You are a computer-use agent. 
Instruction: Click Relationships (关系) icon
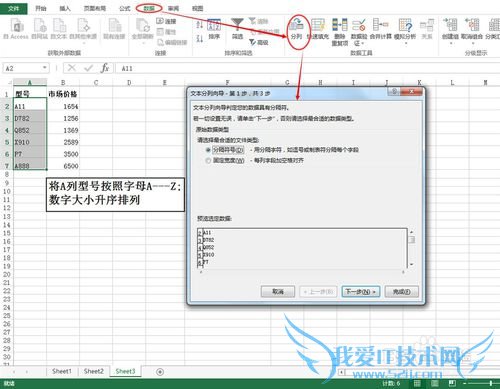427,29
